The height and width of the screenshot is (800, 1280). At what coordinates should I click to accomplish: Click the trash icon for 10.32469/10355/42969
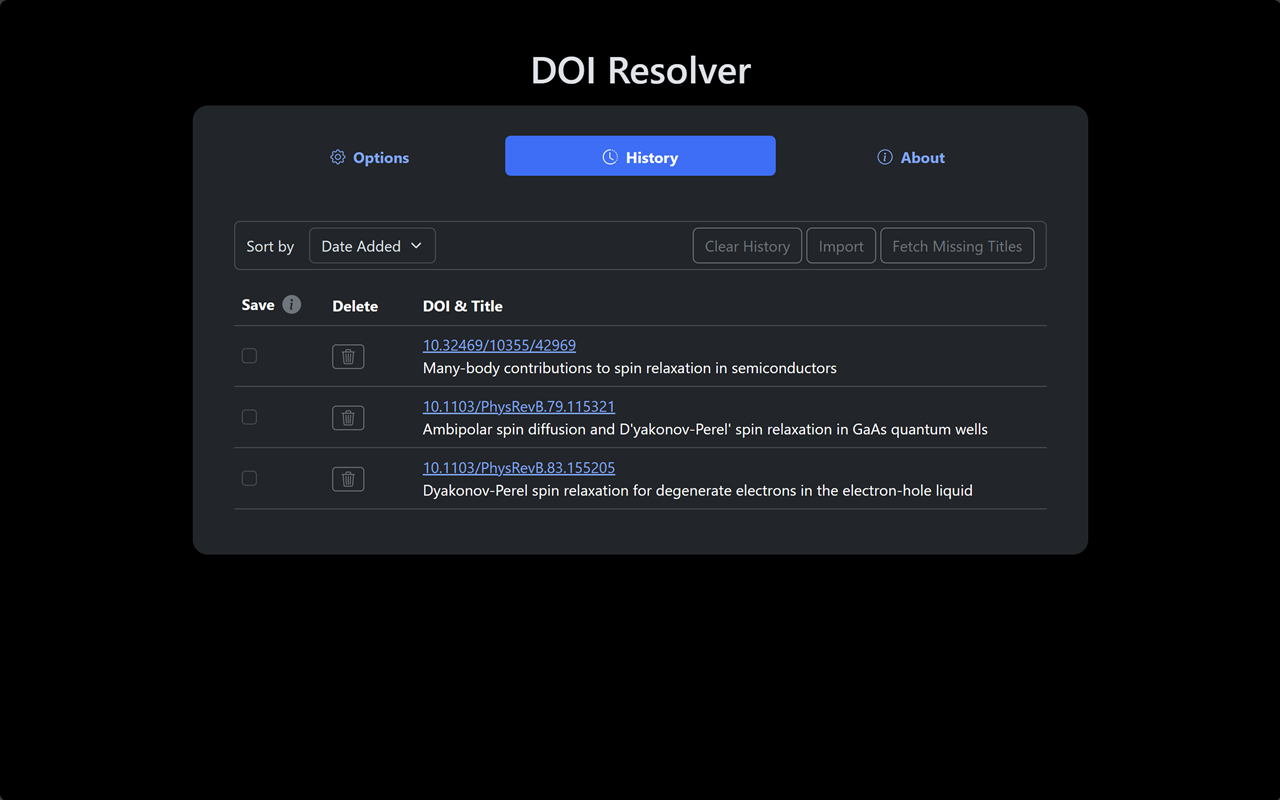pos(348,356)
